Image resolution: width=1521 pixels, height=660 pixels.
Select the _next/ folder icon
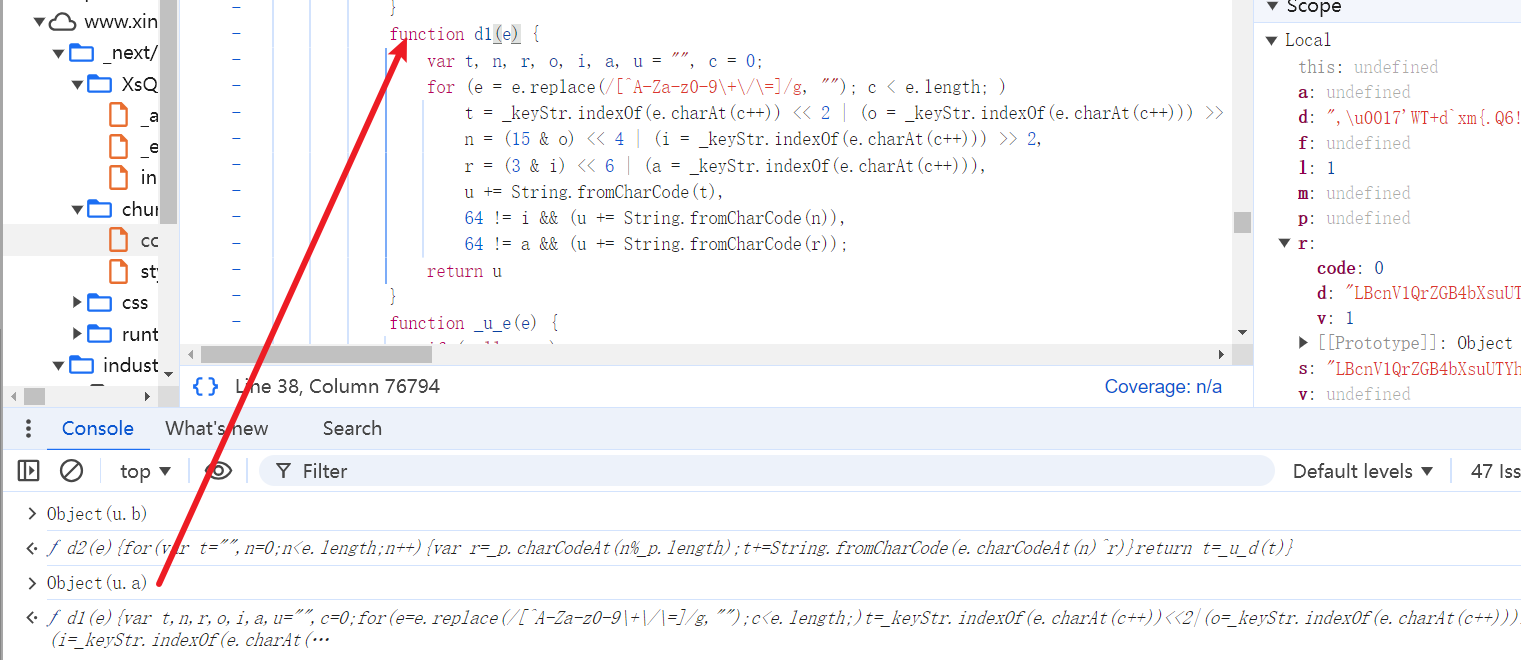(82, 53)
